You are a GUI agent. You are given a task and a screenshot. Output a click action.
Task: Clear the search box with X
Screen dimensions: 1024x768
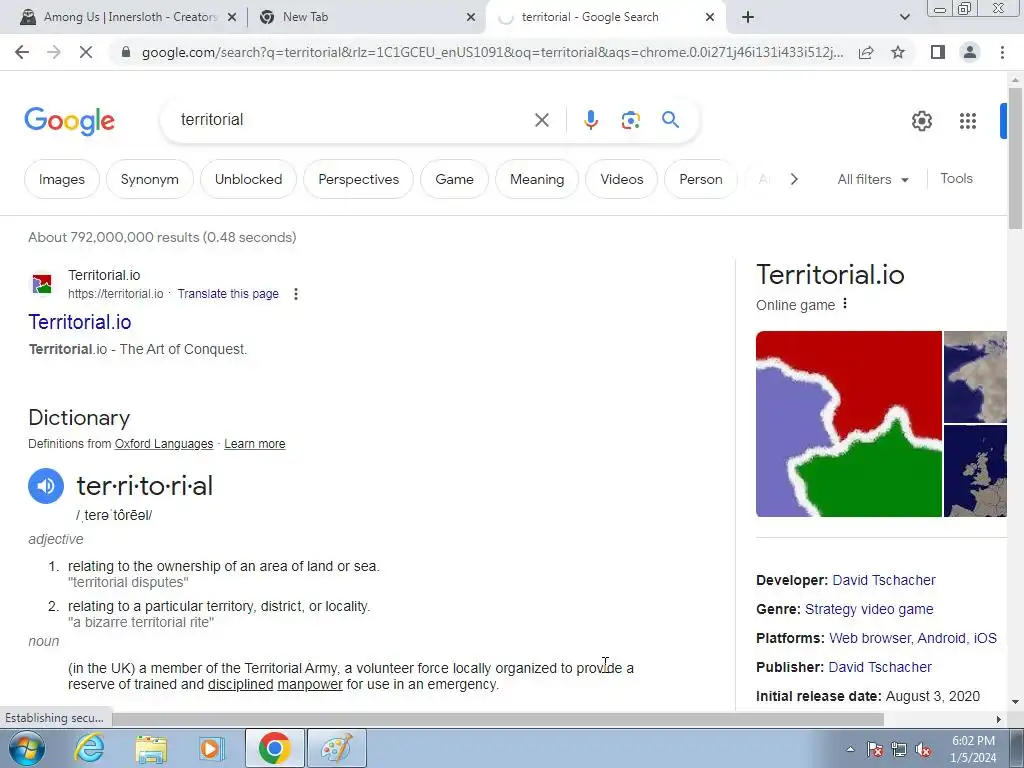tap(541, 120)
